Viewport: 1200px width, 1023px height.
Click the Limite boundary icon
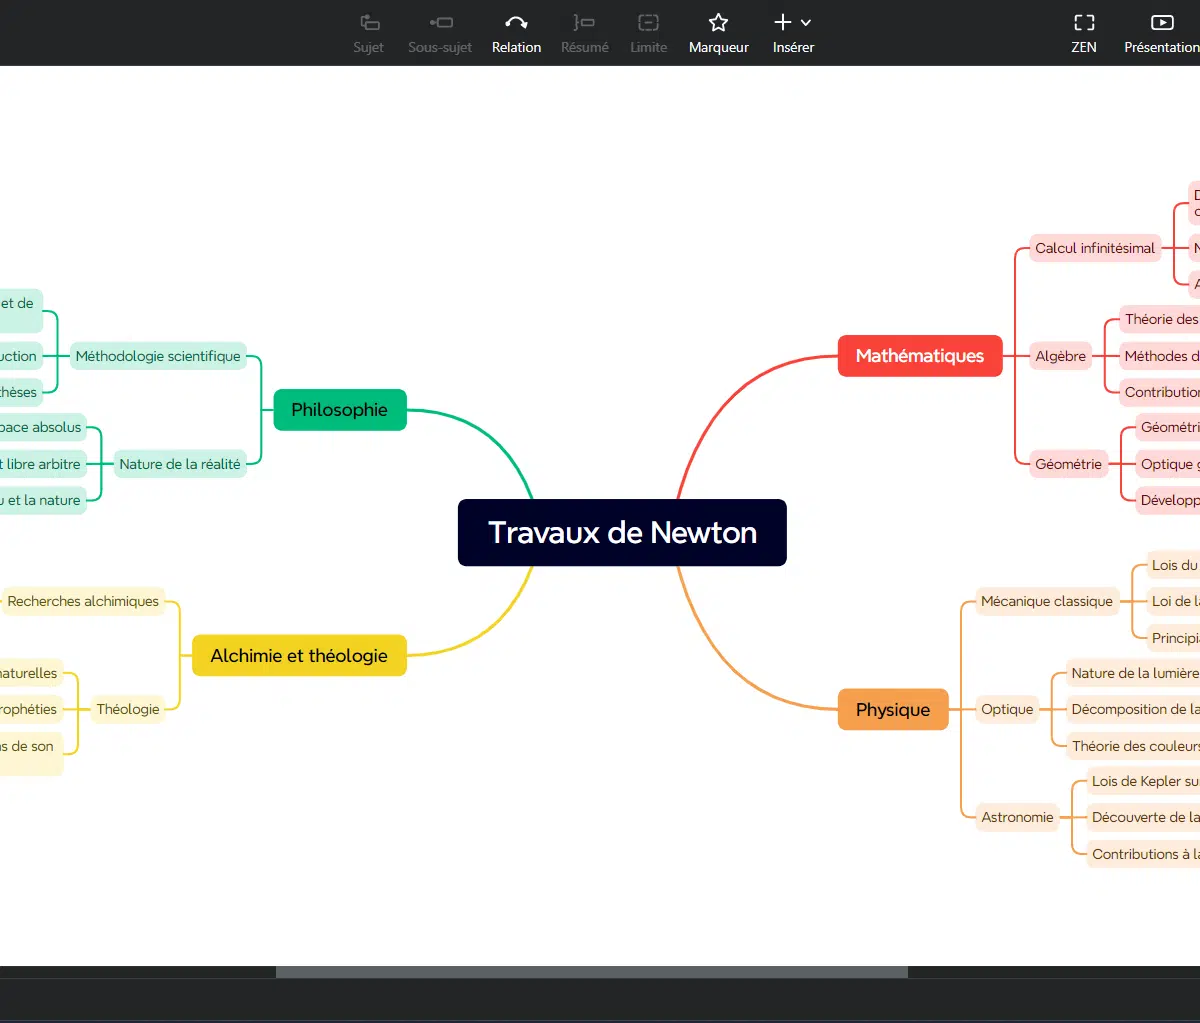pyautogui.click(x=648, y=23)
